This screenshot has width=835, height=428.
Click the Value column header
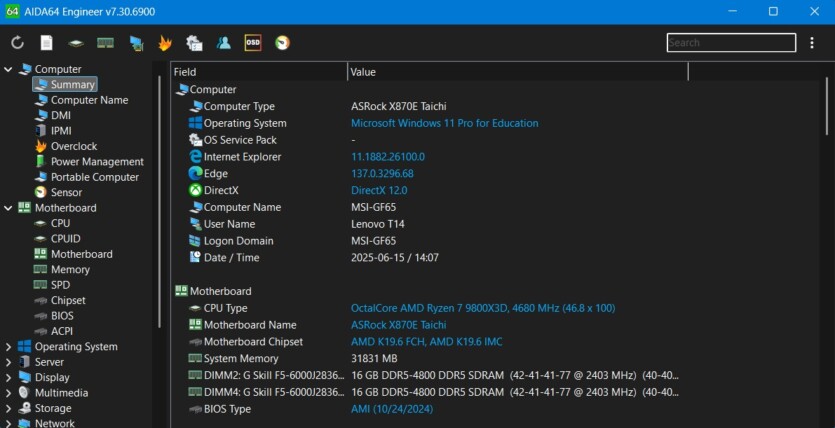(518, 72)
